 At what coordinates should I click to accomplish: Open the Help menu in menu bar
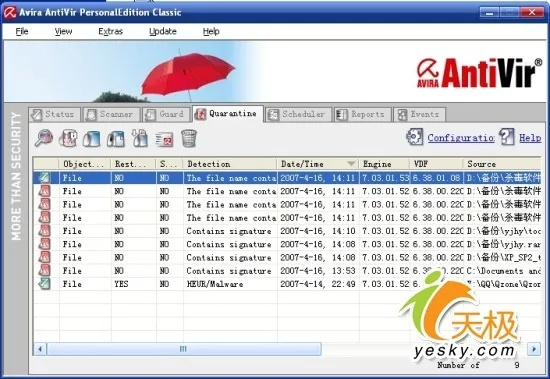[211, 32]
